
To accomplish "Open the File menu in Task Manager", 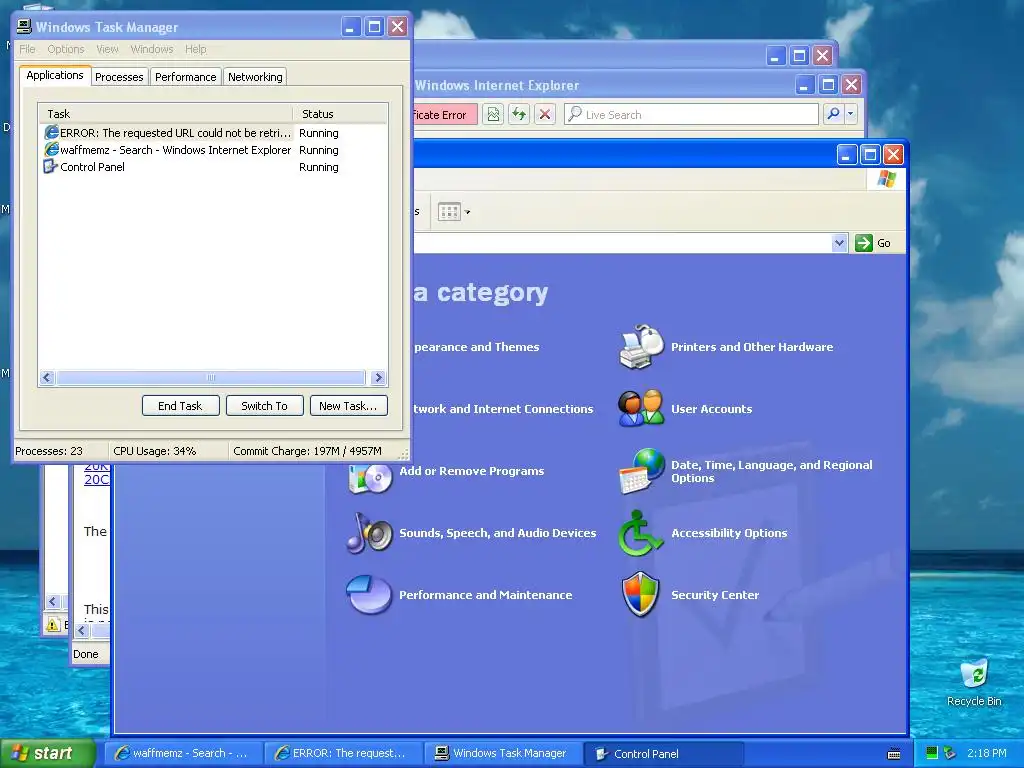I will coord(27,49).
